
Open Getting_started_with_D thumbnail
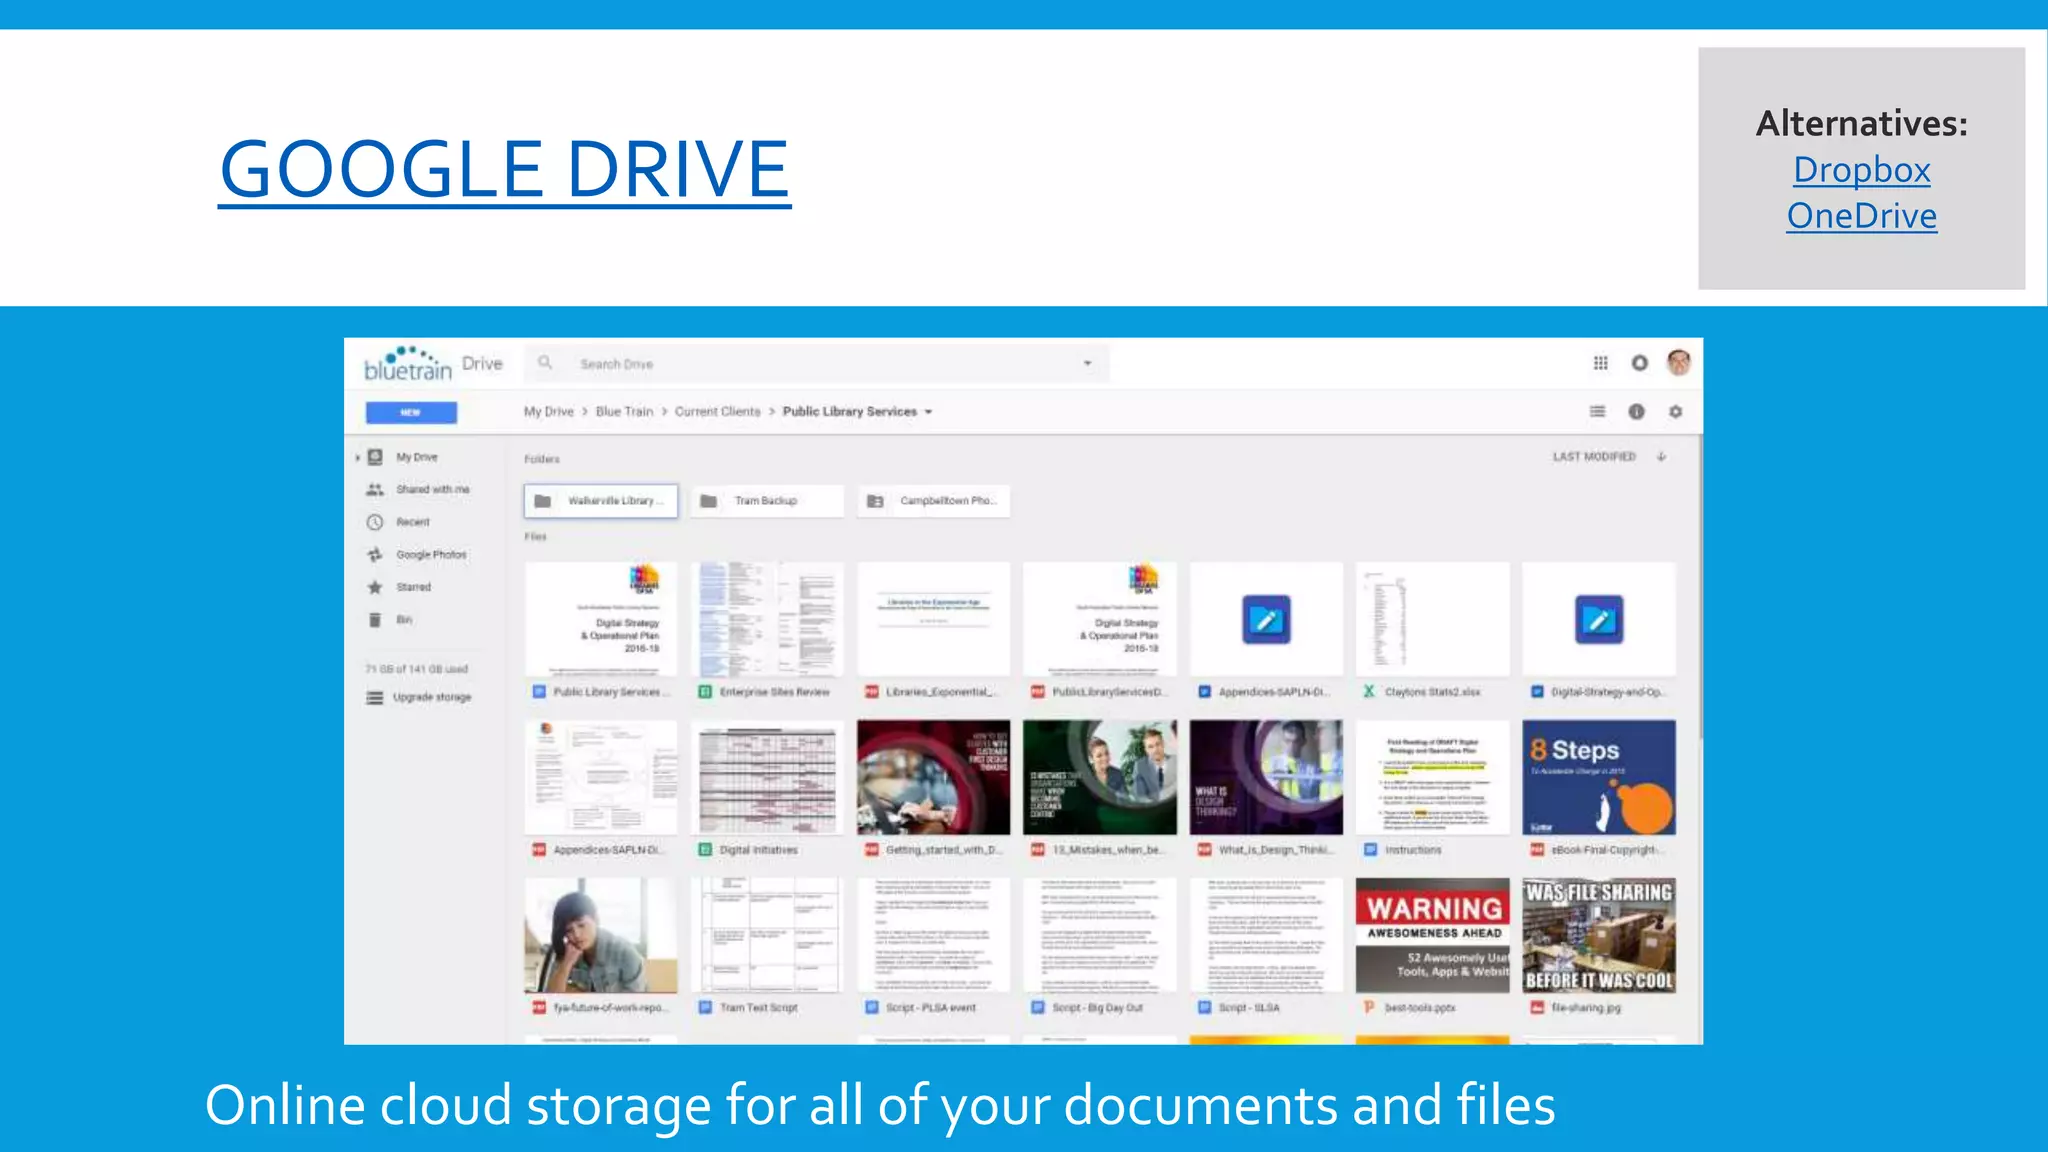(x=933, y=778)
